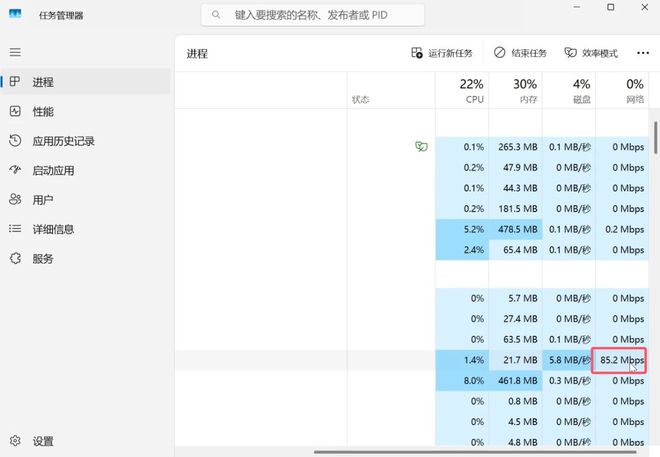This screenshot has height=457, width=660.
Task: Select the 用户 sidebar item
Action: [x=85, y=200]
